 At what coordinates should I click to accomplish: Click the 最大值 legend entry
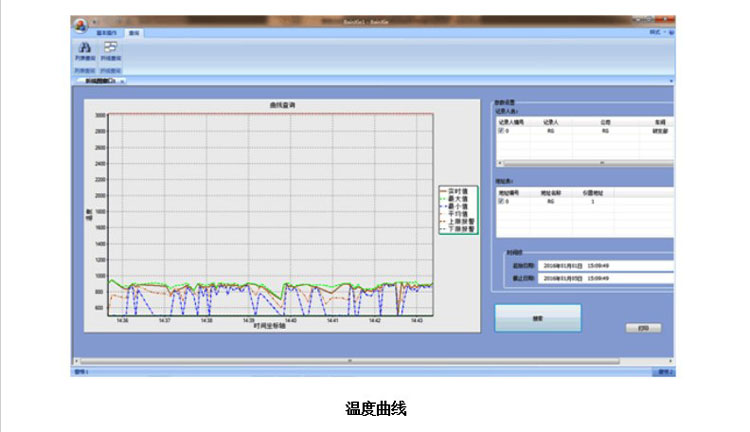(459, 199)
